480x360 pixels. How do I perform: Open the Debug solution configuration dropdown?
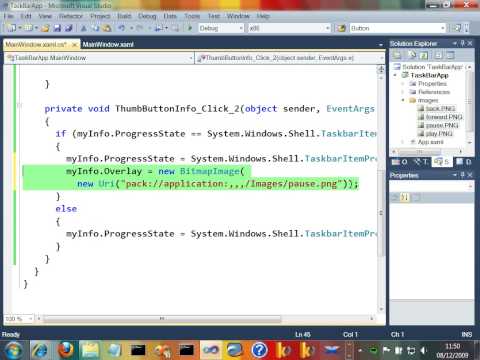point(241,28)
